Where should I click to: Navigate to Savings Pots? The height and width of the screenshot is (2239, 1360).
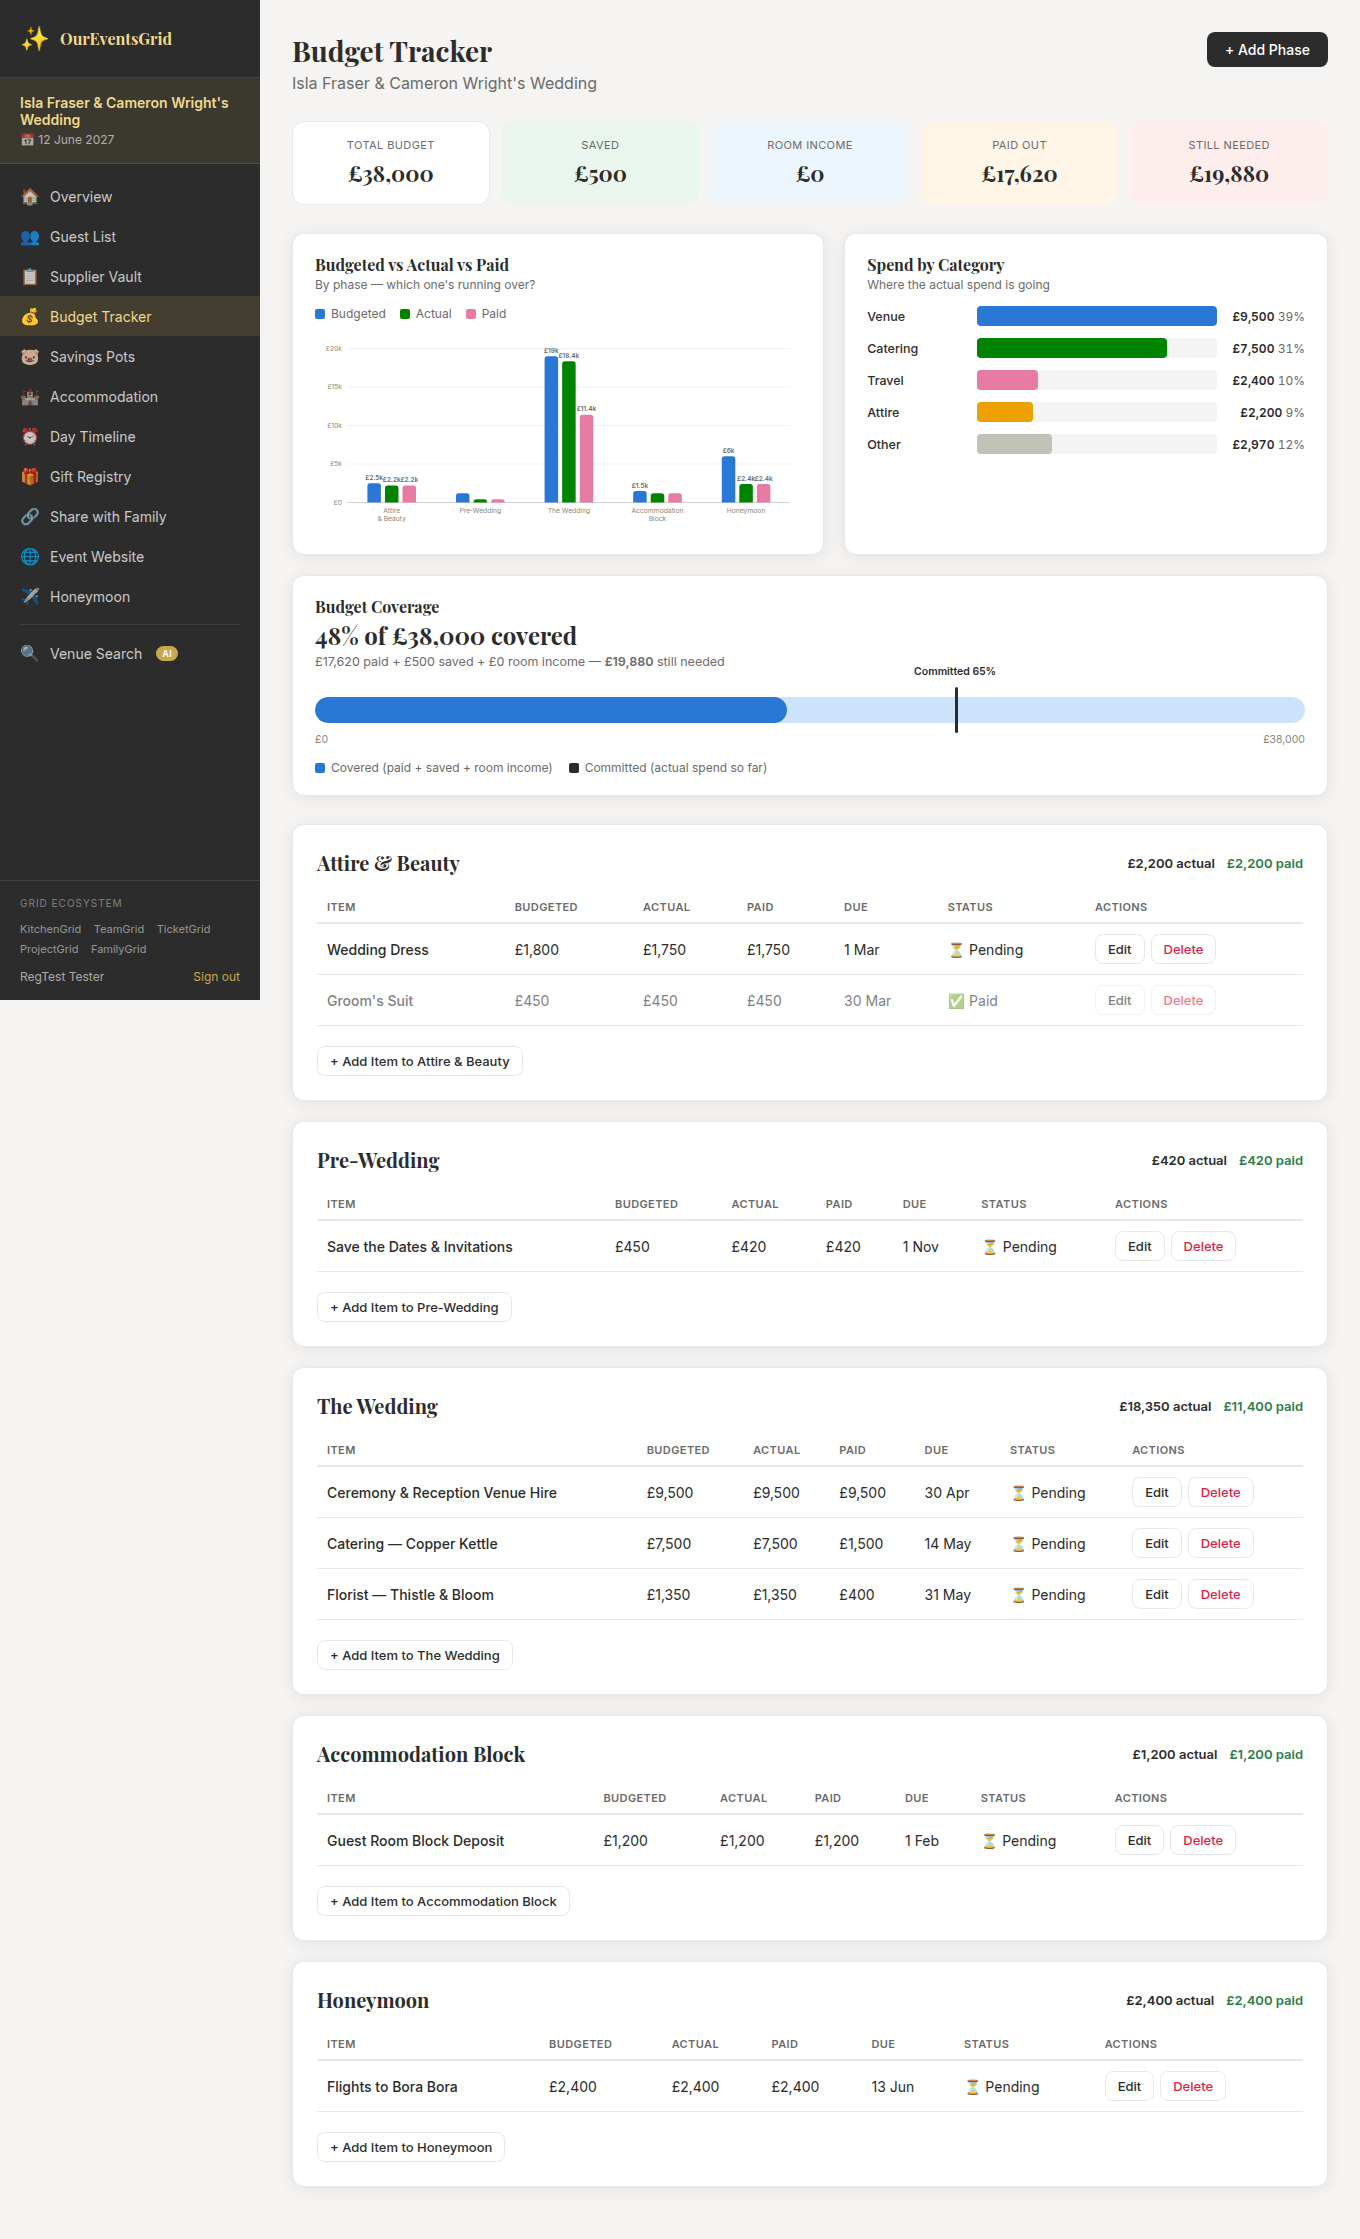[x=130, y=357]
